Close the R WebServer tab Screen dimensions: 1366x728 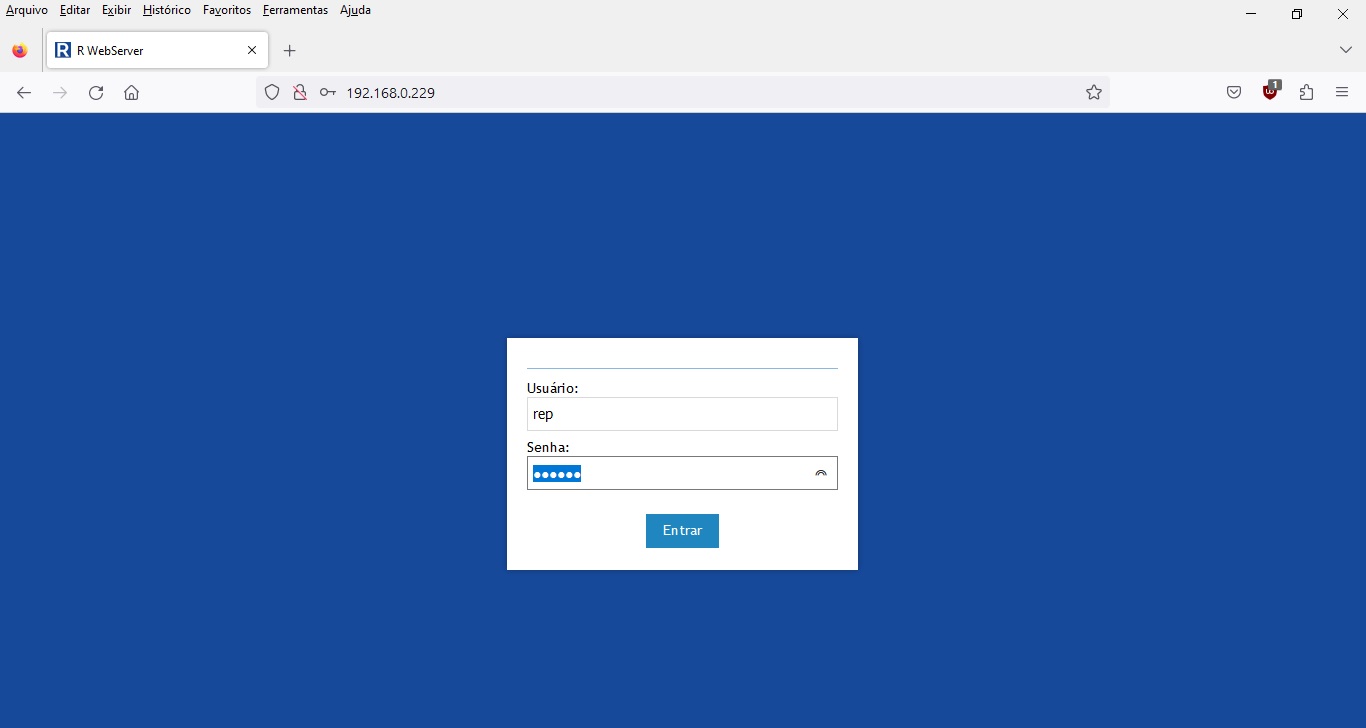click(252, 50)
